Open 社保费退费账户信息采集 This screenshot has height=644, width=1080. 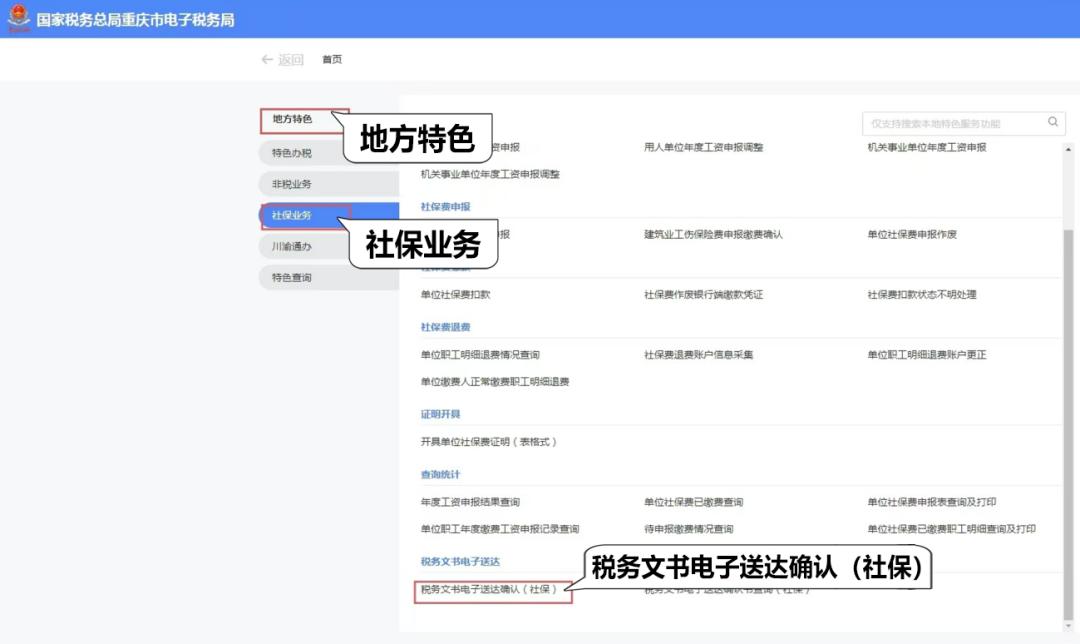pos(698,355)
